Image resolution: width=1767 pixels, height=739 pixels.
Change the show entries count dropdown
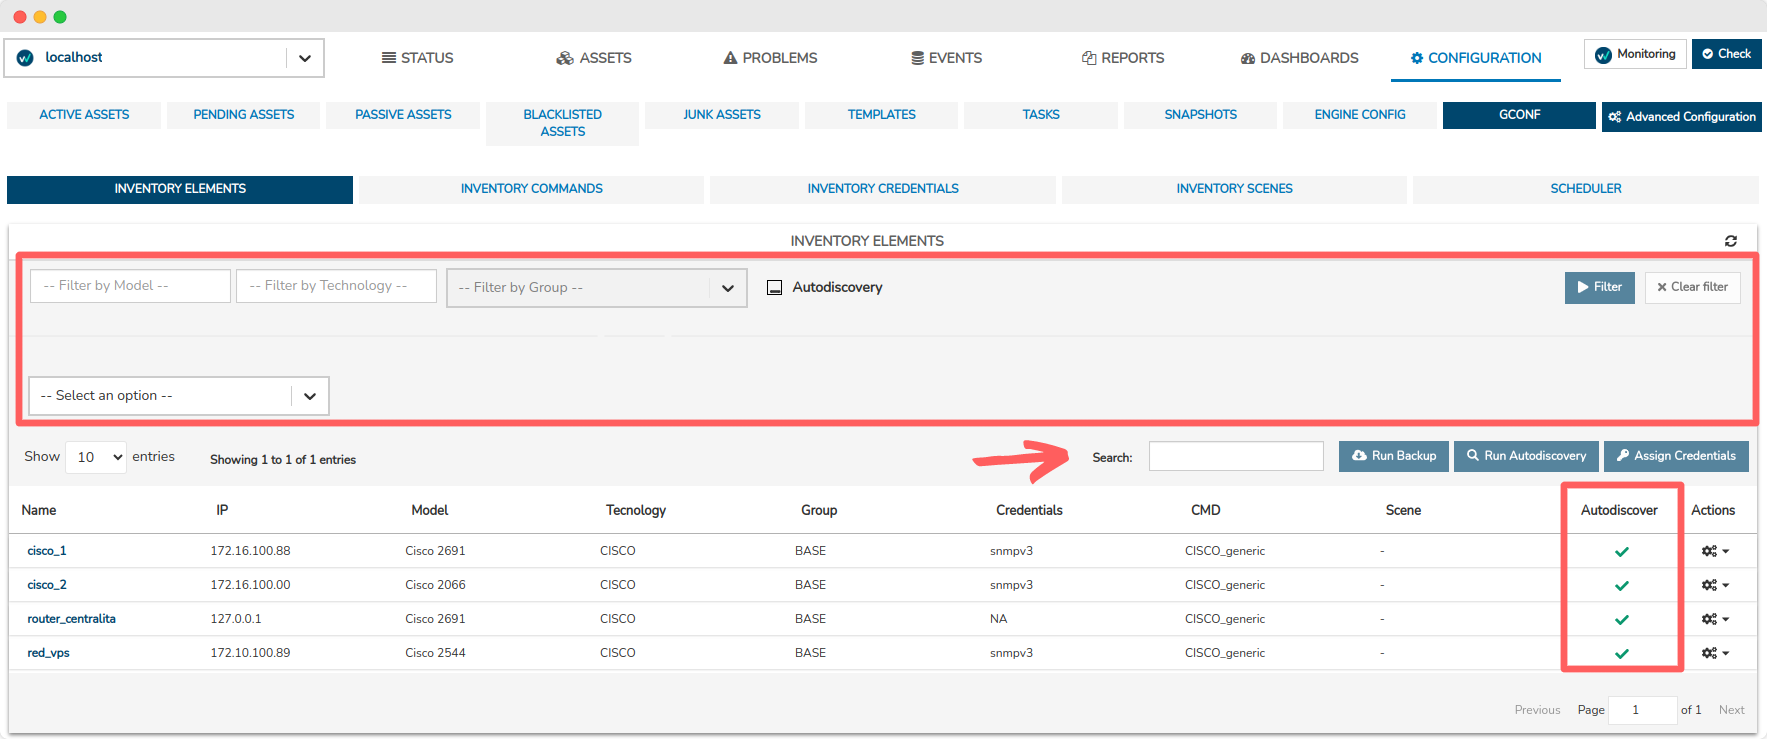[96, 457]
